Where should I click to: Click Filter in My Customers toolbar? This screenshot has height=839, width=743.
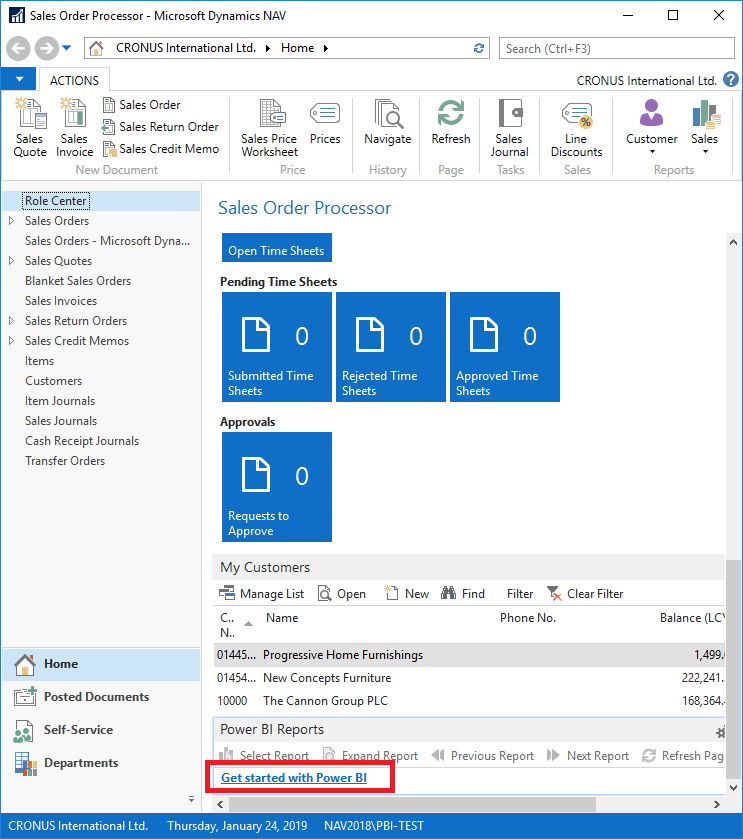click(x=520, y=593)
